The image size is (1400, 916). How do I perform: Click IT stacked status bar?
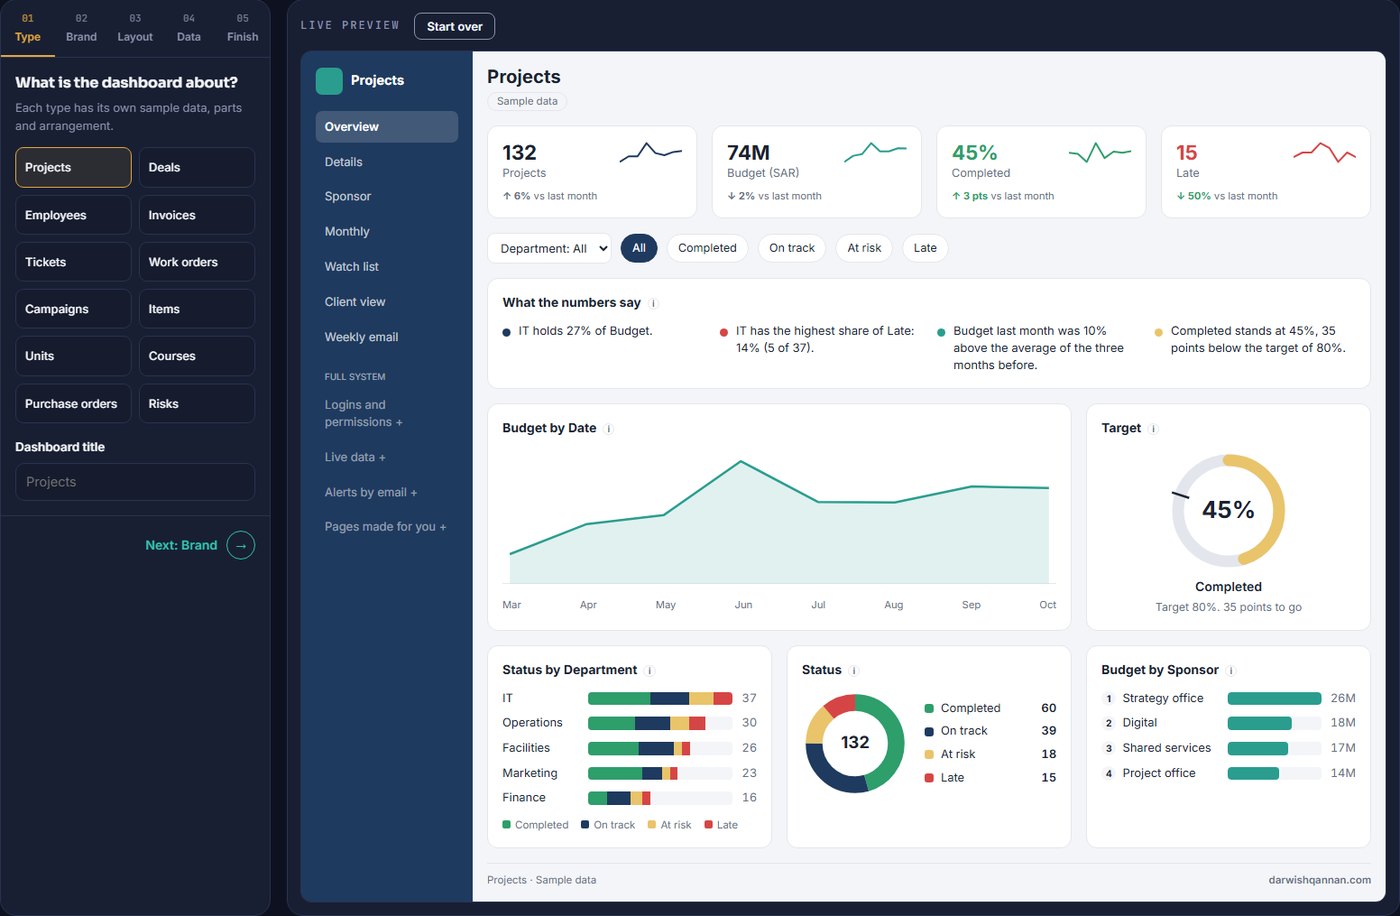pyautogui.click(x=660, y=698)
